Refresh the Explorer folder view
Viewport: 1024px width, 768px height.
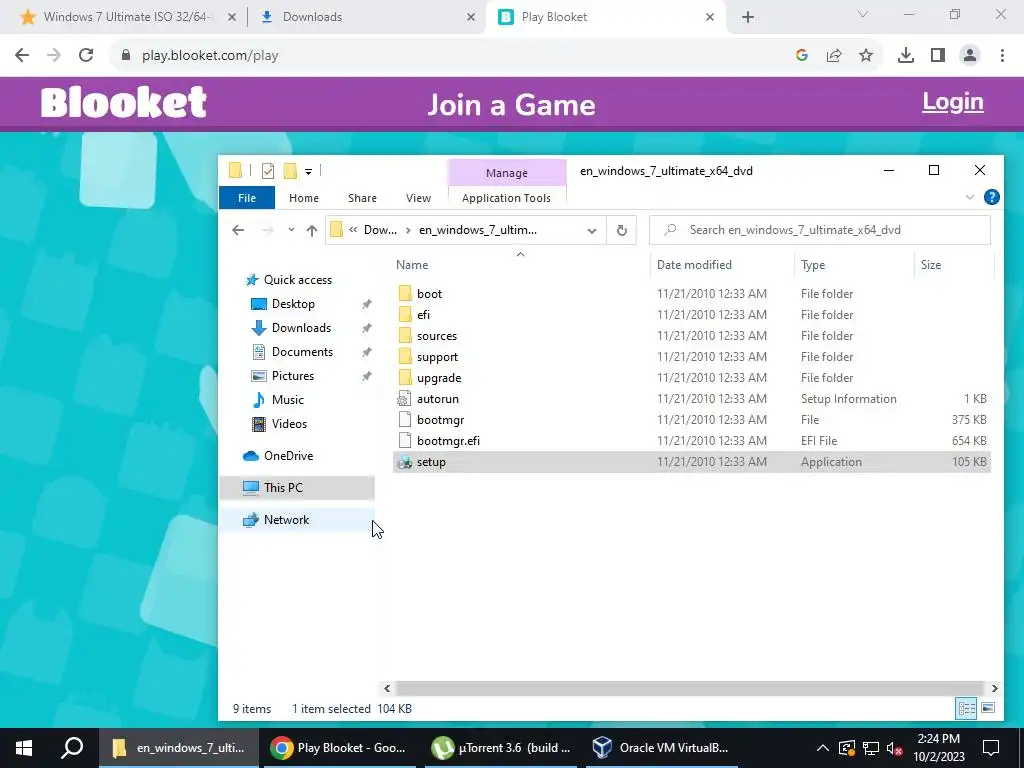pos(622,231)
